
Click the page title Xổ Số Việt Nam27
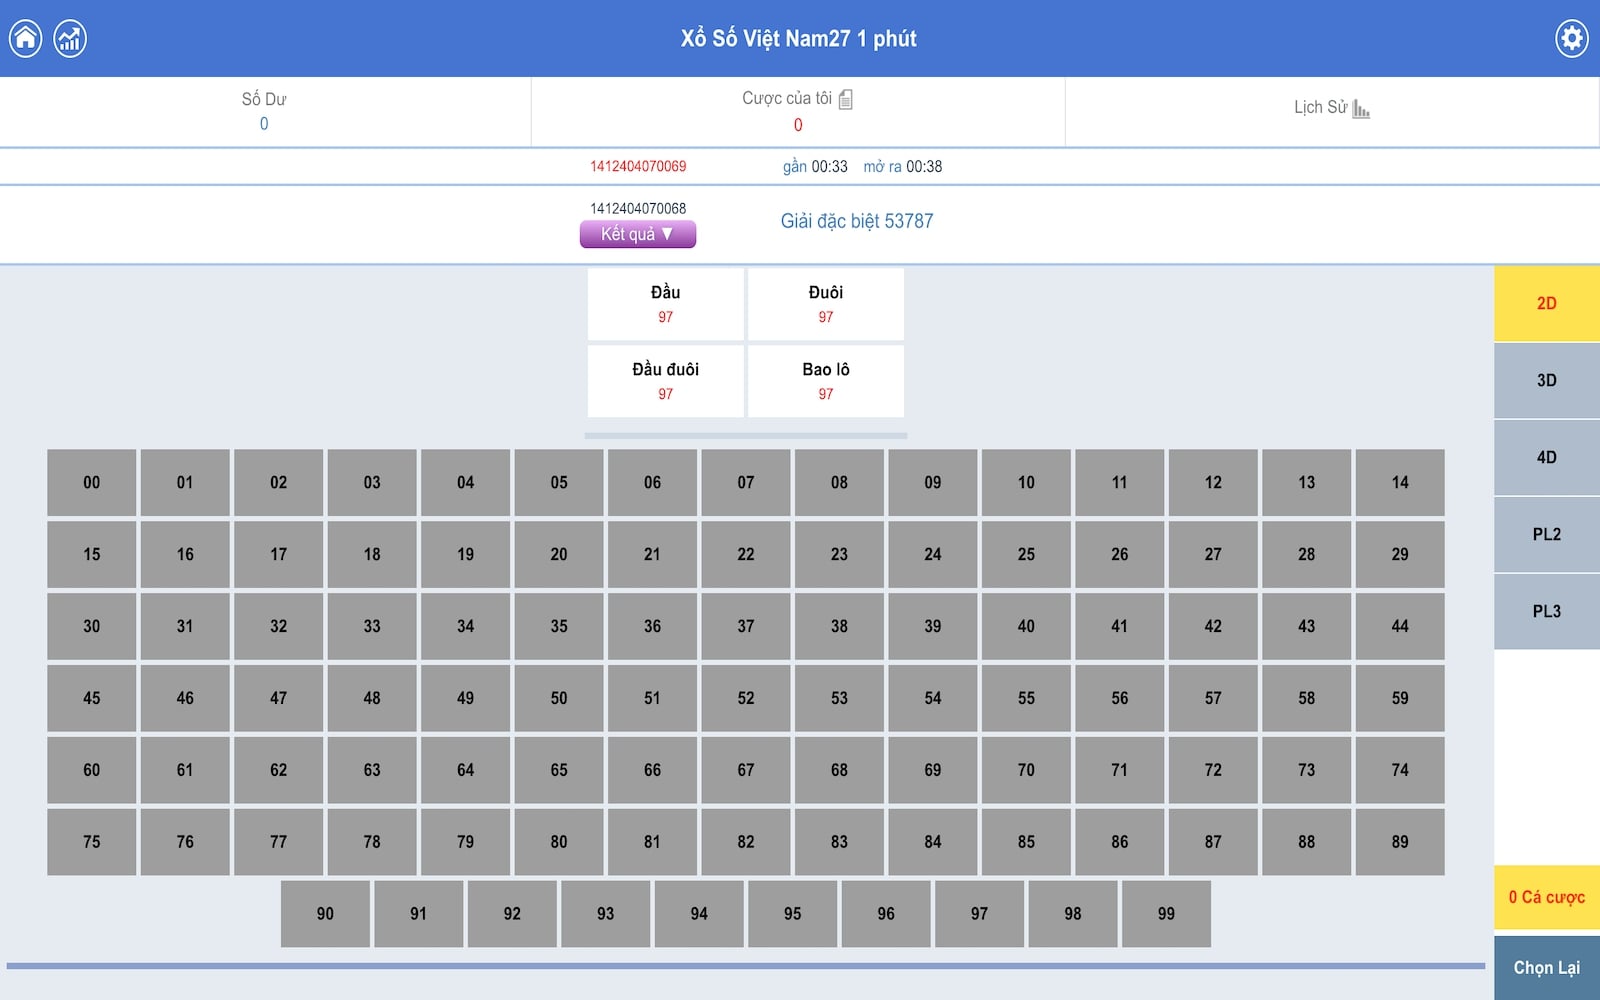798,39
